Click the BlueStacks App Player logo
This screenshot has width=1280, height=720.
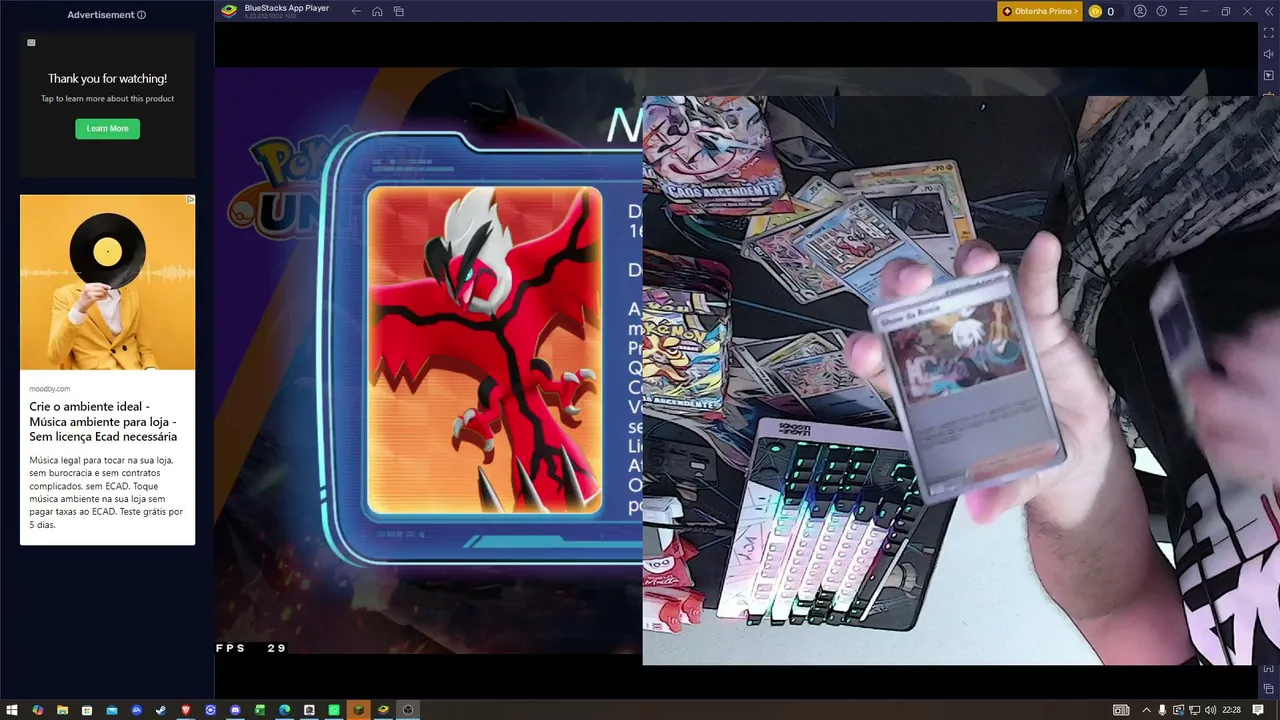point(229,11)
